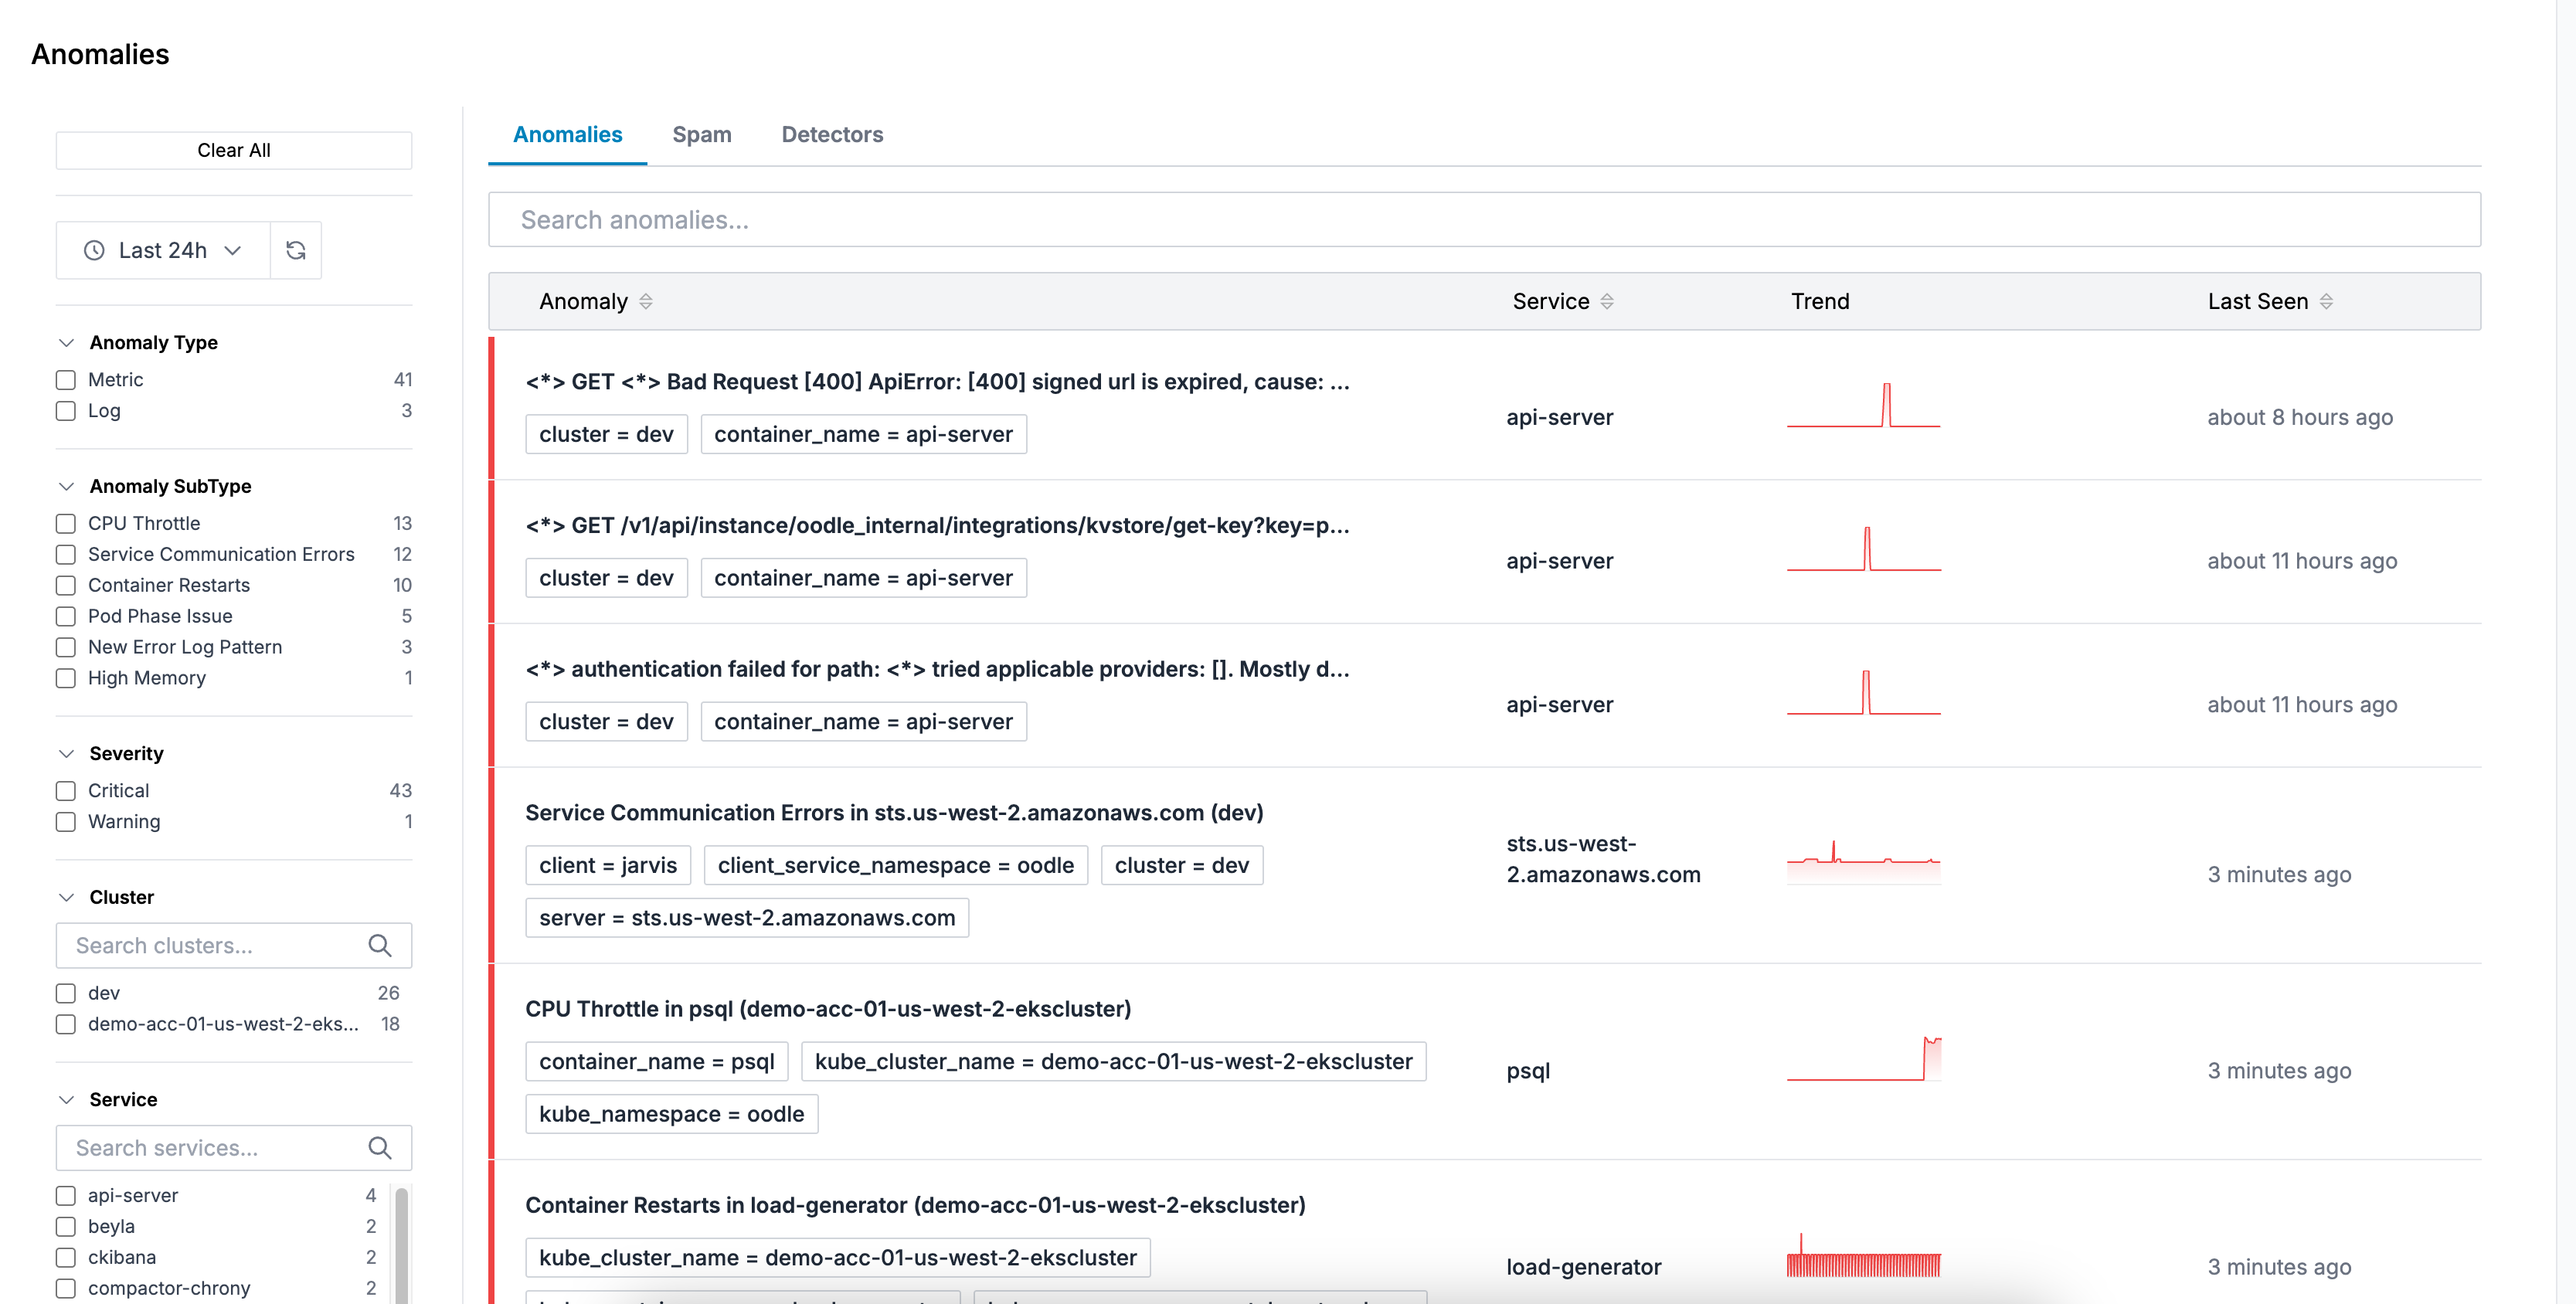Click the sort icon next to Last Seen
Image resolution: width=2576 pixels, height=1304 pixels.
click(2326, 301)
